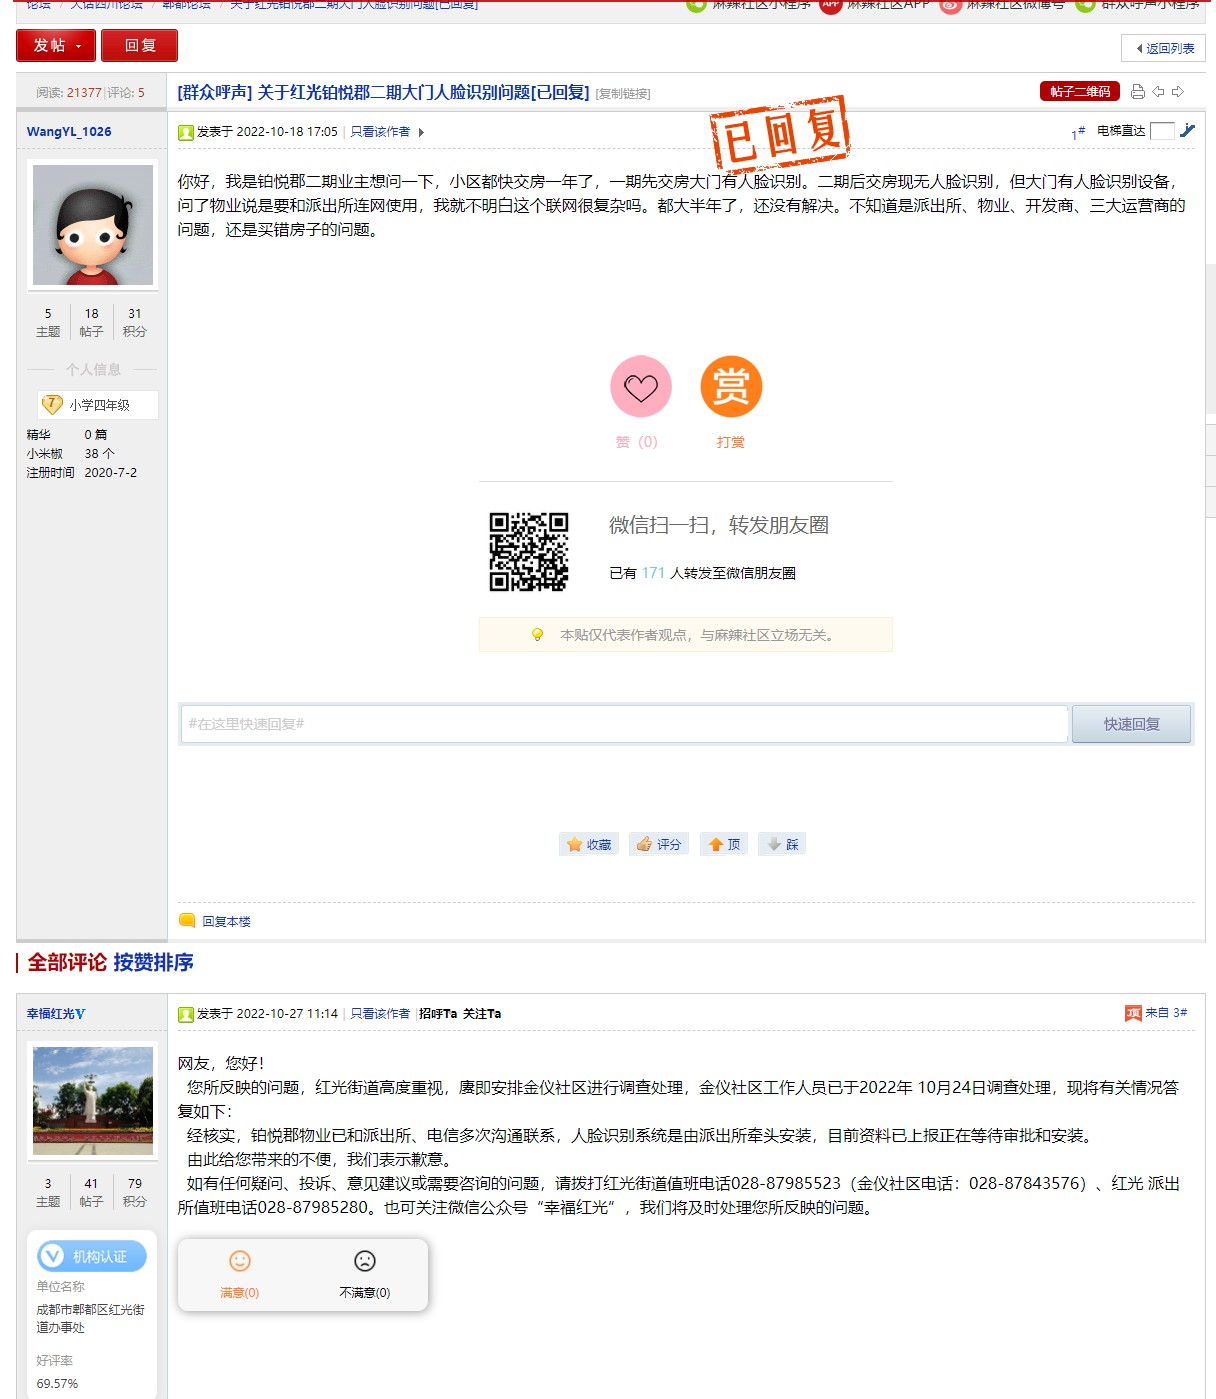Viewport: 1216px width, 1399px height.
Task: Click the printer icon in post header
Action: click(x=1137, y=92)
